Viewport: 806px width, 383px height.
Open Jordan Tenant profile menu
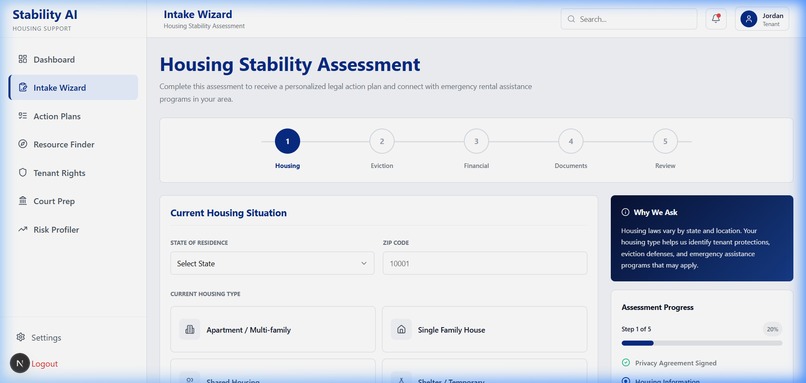pyautogui.click(x=762, y=19)
